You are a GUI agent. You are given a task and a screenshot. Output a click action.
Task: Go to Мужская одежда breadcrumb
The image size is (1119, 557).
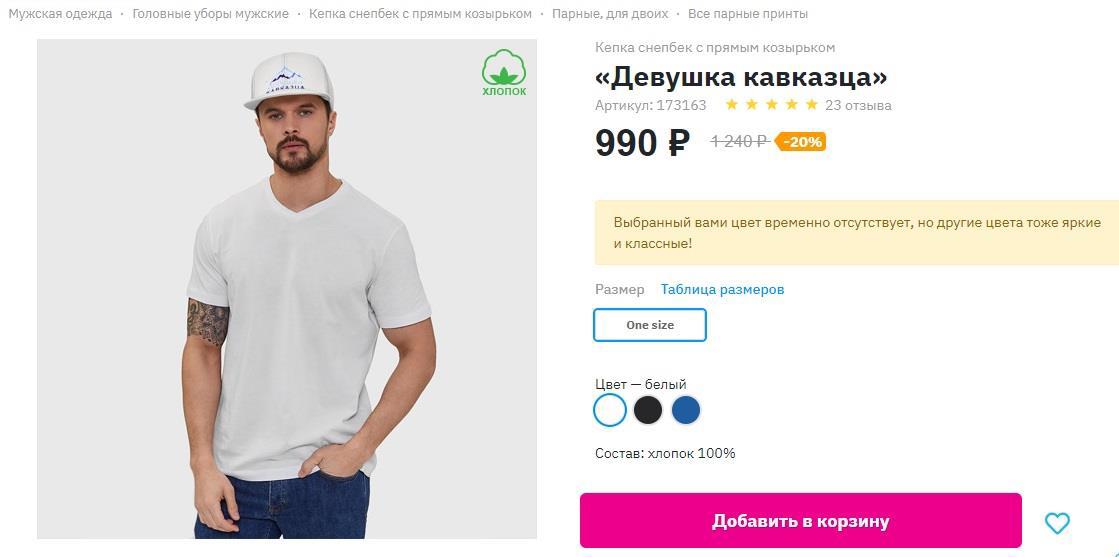pos(60,14)
